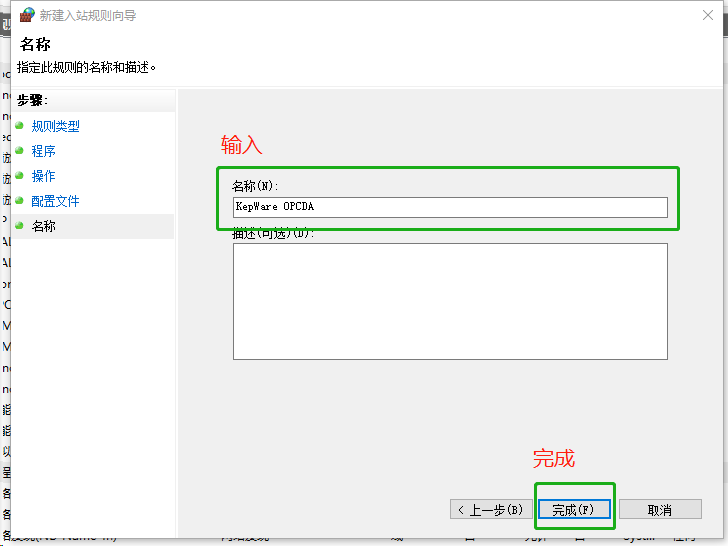
Task: Go to the 操作 step
Action: 43,176
